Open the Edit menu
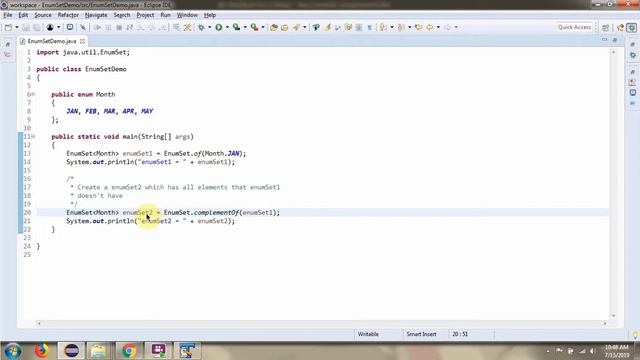 23,15
